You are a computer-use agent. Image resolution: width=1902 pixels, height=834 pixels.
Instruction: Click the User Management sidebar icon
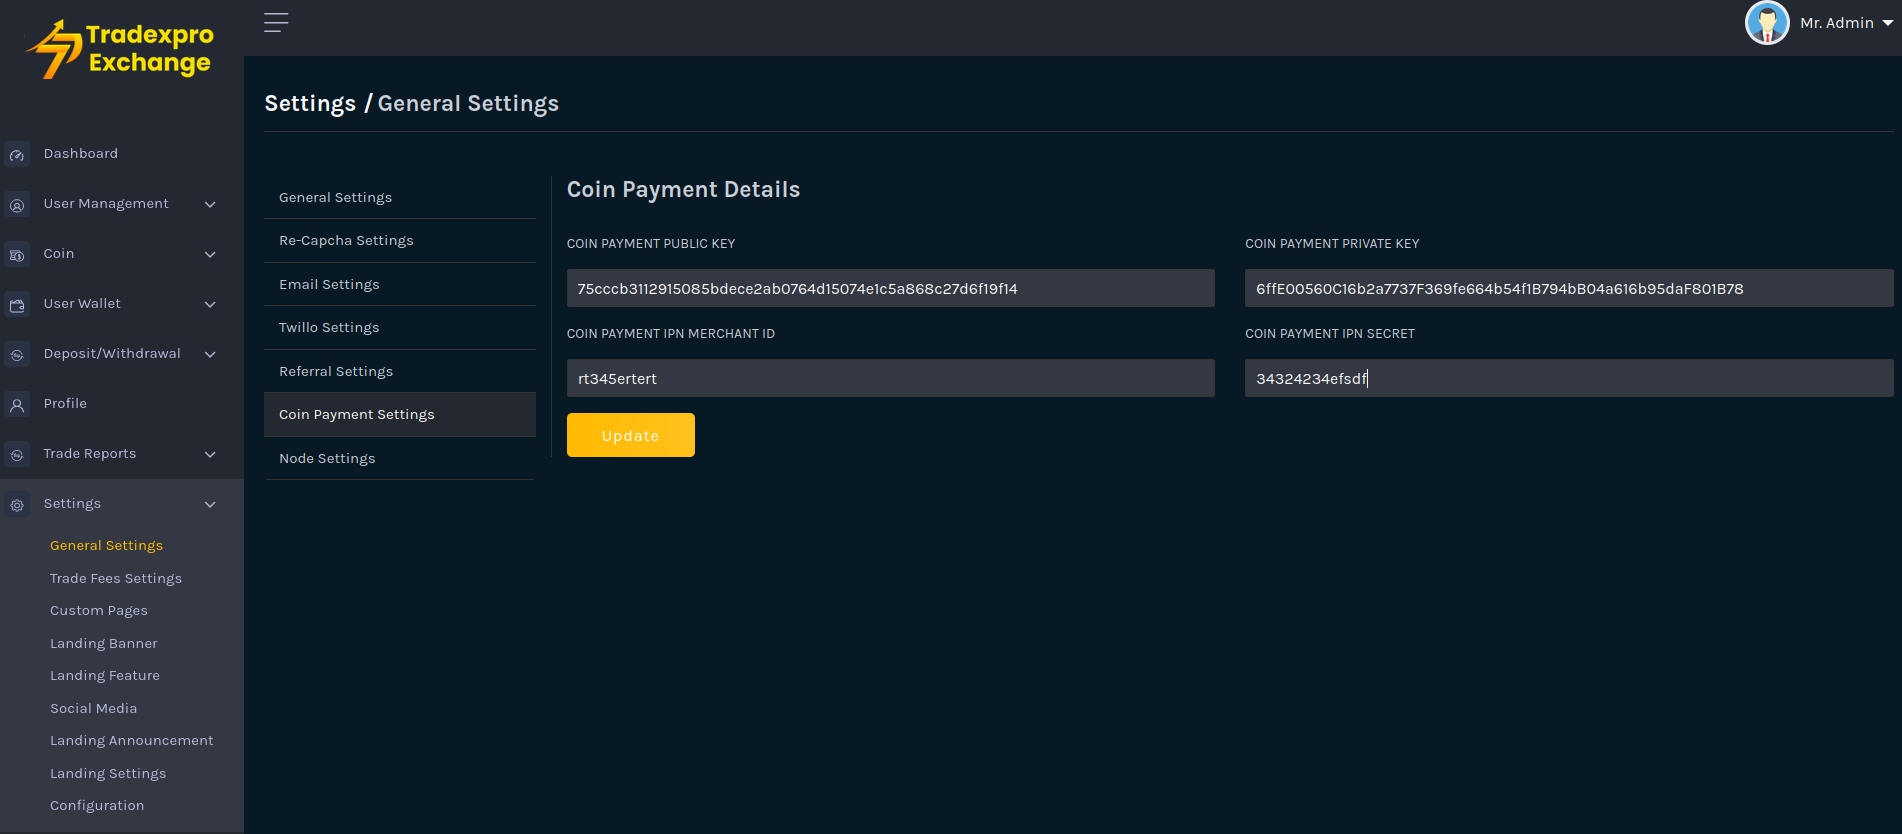tap(17, 205)
